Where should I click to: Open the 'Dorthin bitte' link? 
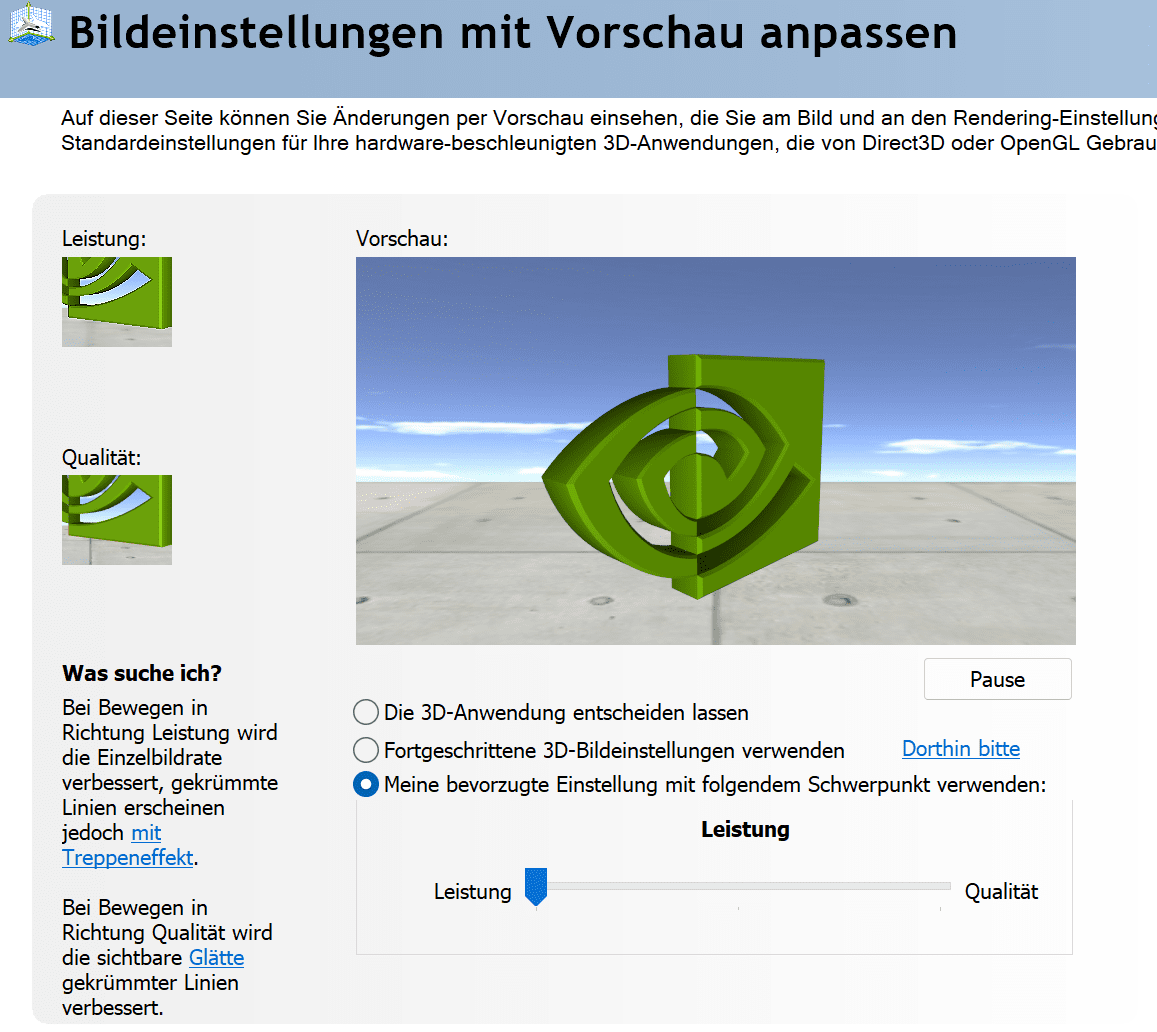pos(961,749)
